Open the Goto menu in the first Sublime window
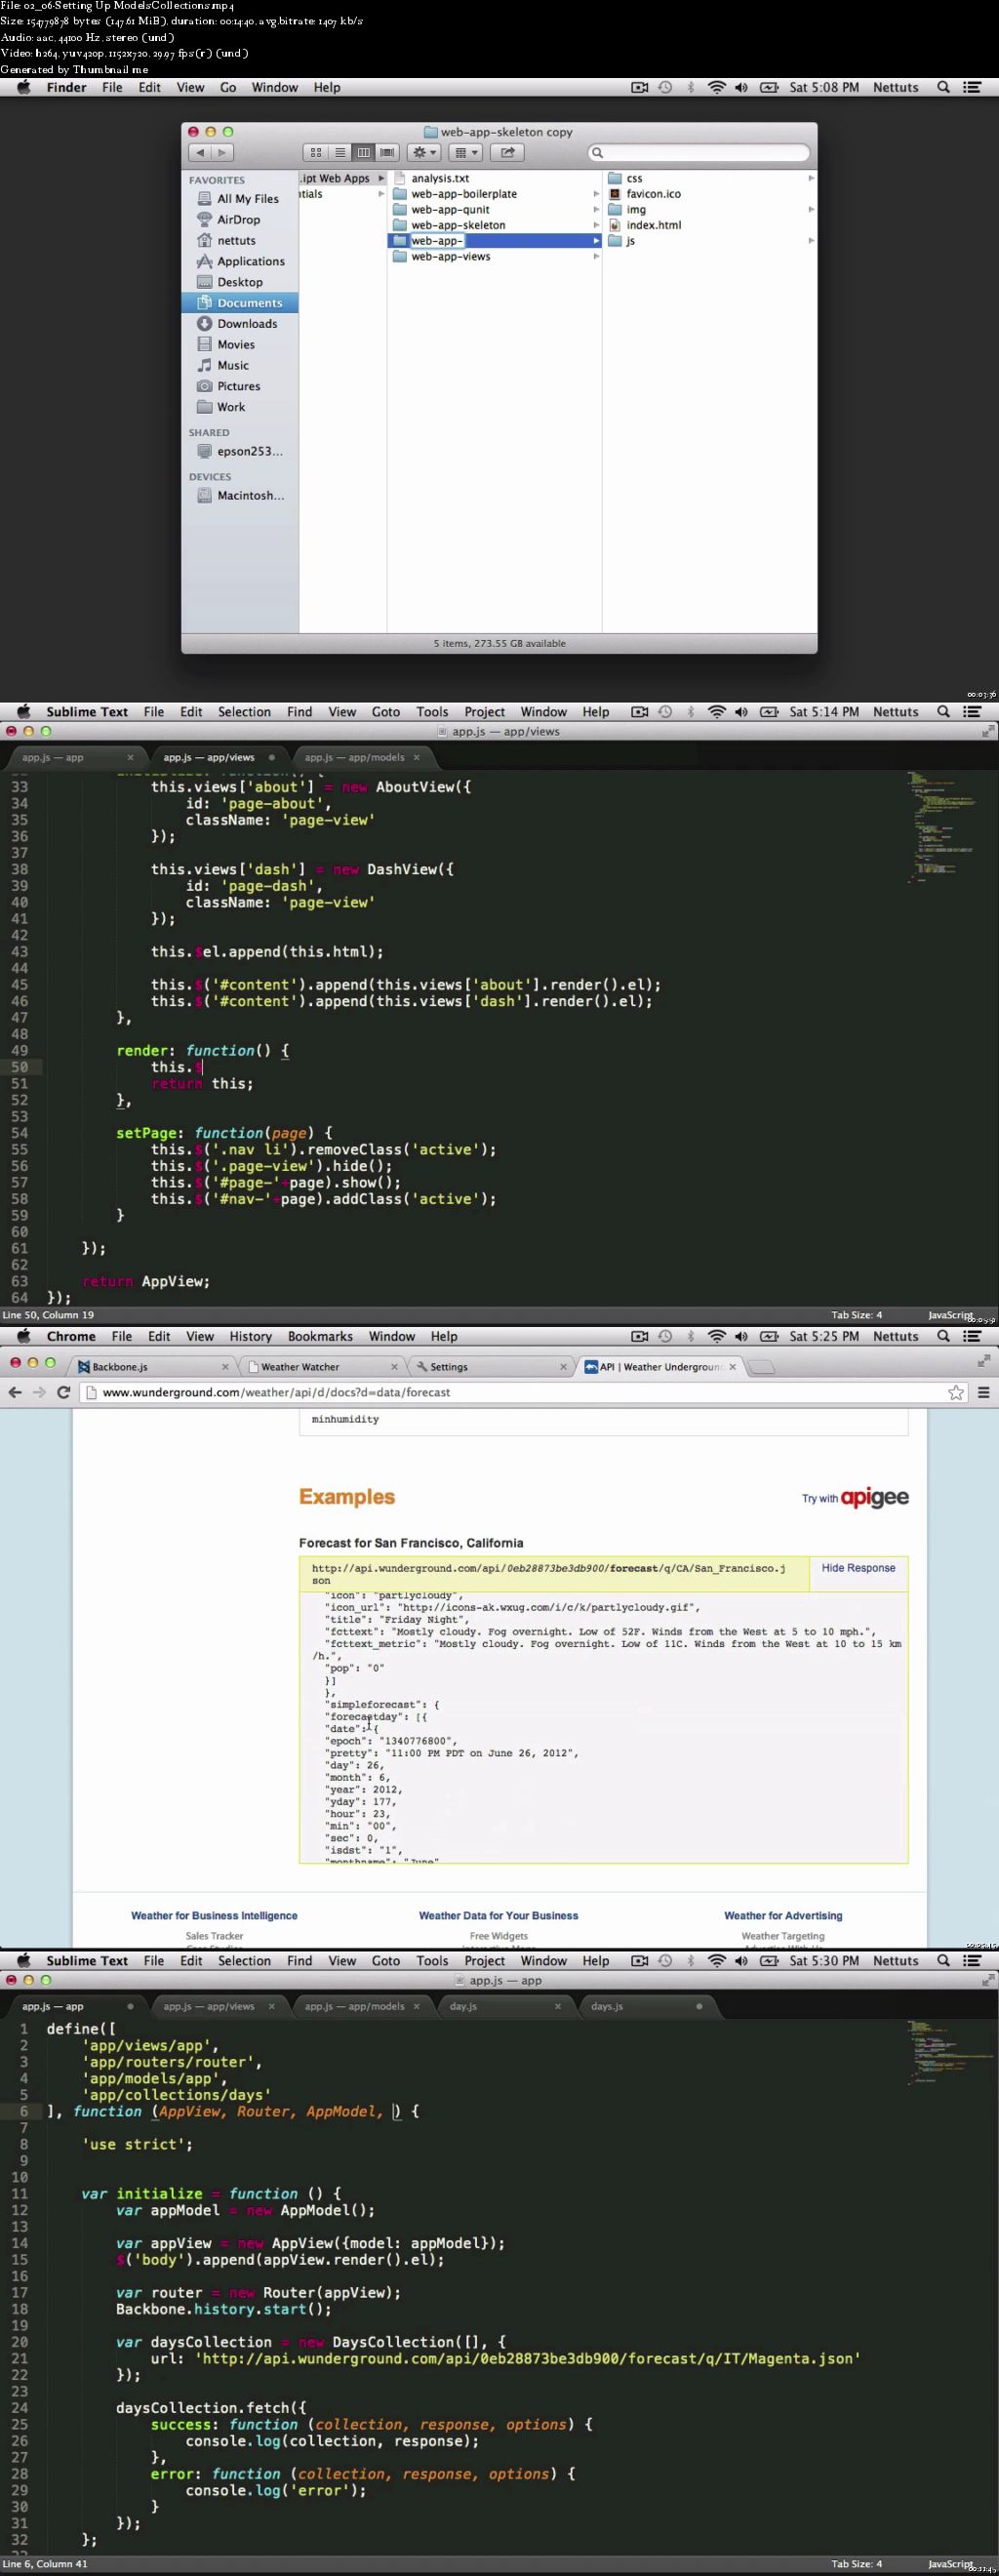Screen dimensions: 999x2576 pyautogui.click(x=385, y=712)
